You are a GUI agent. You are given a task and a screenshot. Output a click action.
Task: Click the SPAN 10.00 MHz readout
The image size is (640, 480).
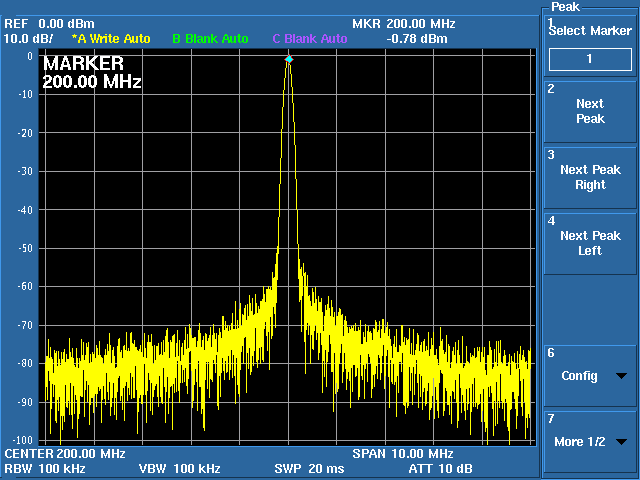(x=403, y=453)
